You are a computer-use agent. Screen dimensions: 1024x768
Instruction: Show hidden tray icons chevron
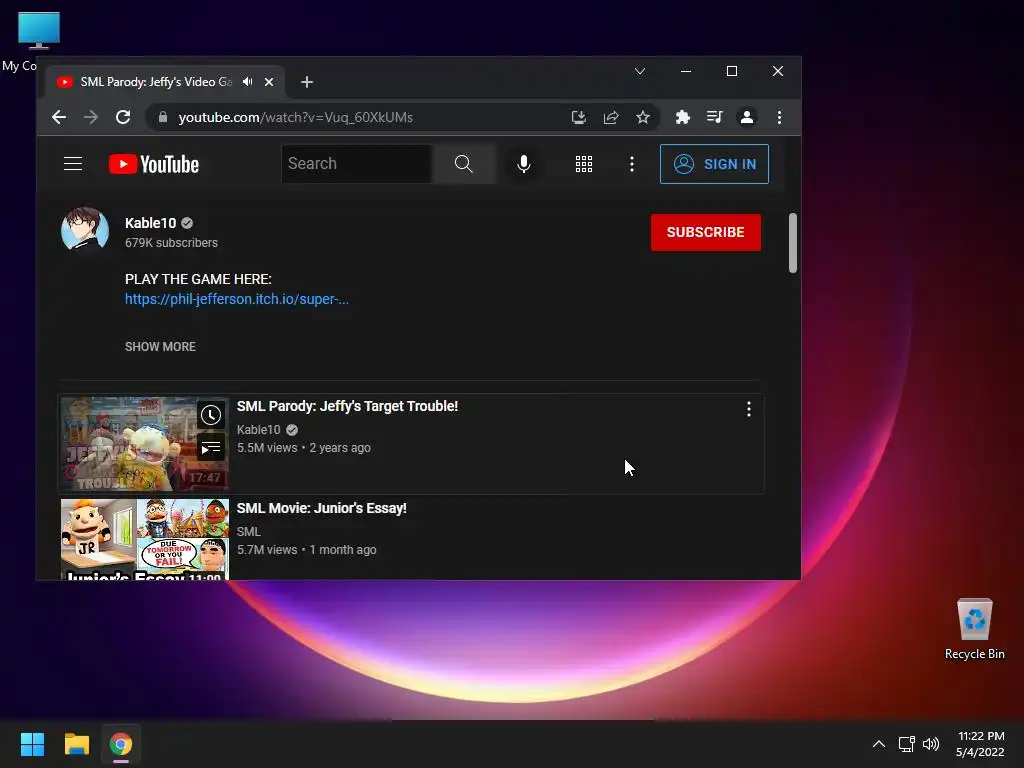879,744
